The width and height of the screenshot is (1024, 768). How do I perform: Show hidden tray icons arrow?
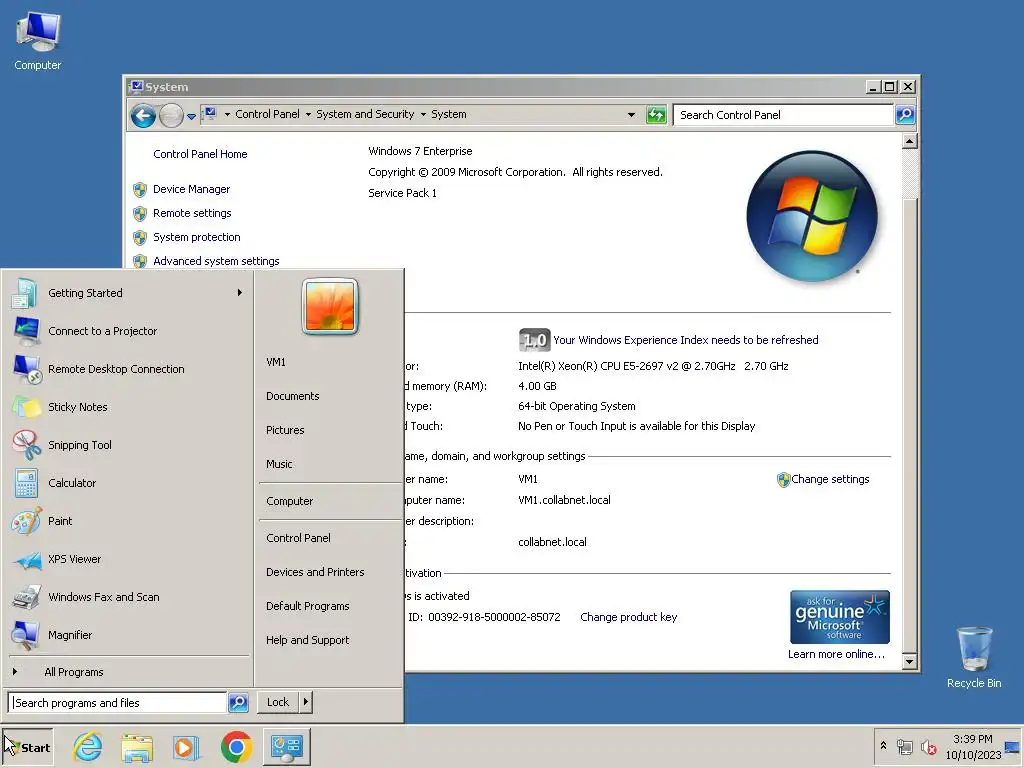(x=884, y=746)
